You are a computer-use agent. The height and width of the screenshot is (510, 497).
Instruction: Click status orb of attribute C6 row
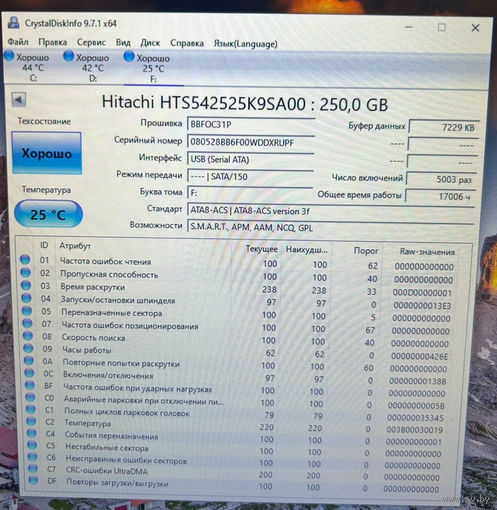click(x=32, y=457)
